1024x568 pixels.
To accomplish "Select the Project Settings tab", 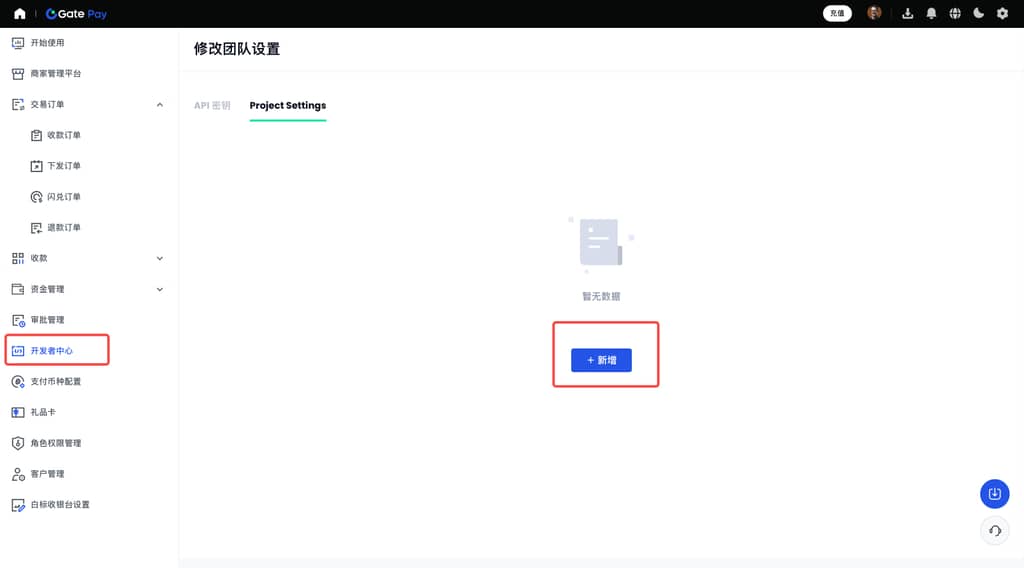I will click(x=287, y=105).
